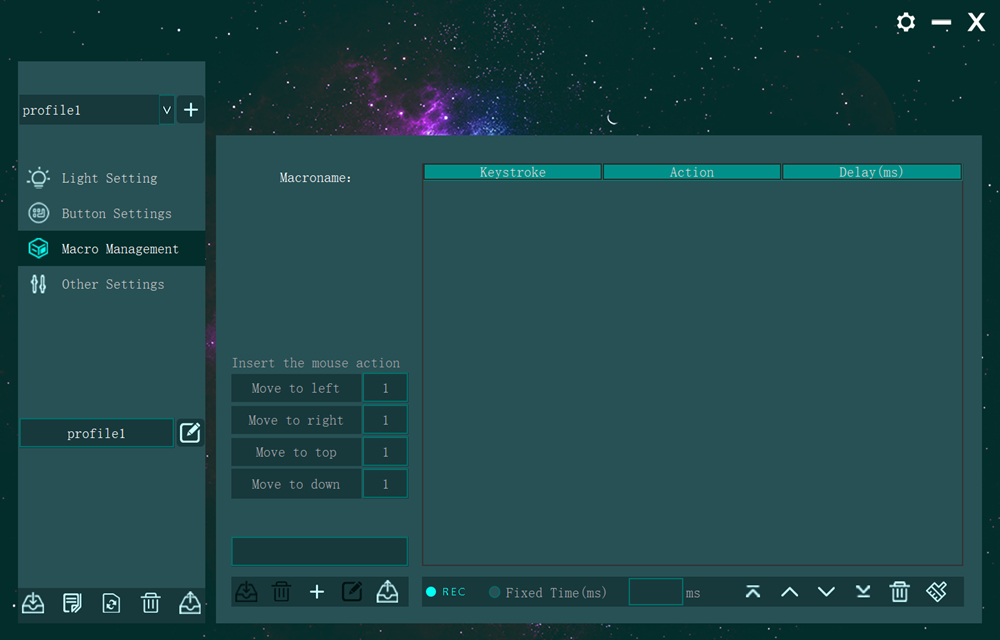Click the fixed time ms input box
The height and width of the screenshot is (640, 1000).
click(655, 592)
